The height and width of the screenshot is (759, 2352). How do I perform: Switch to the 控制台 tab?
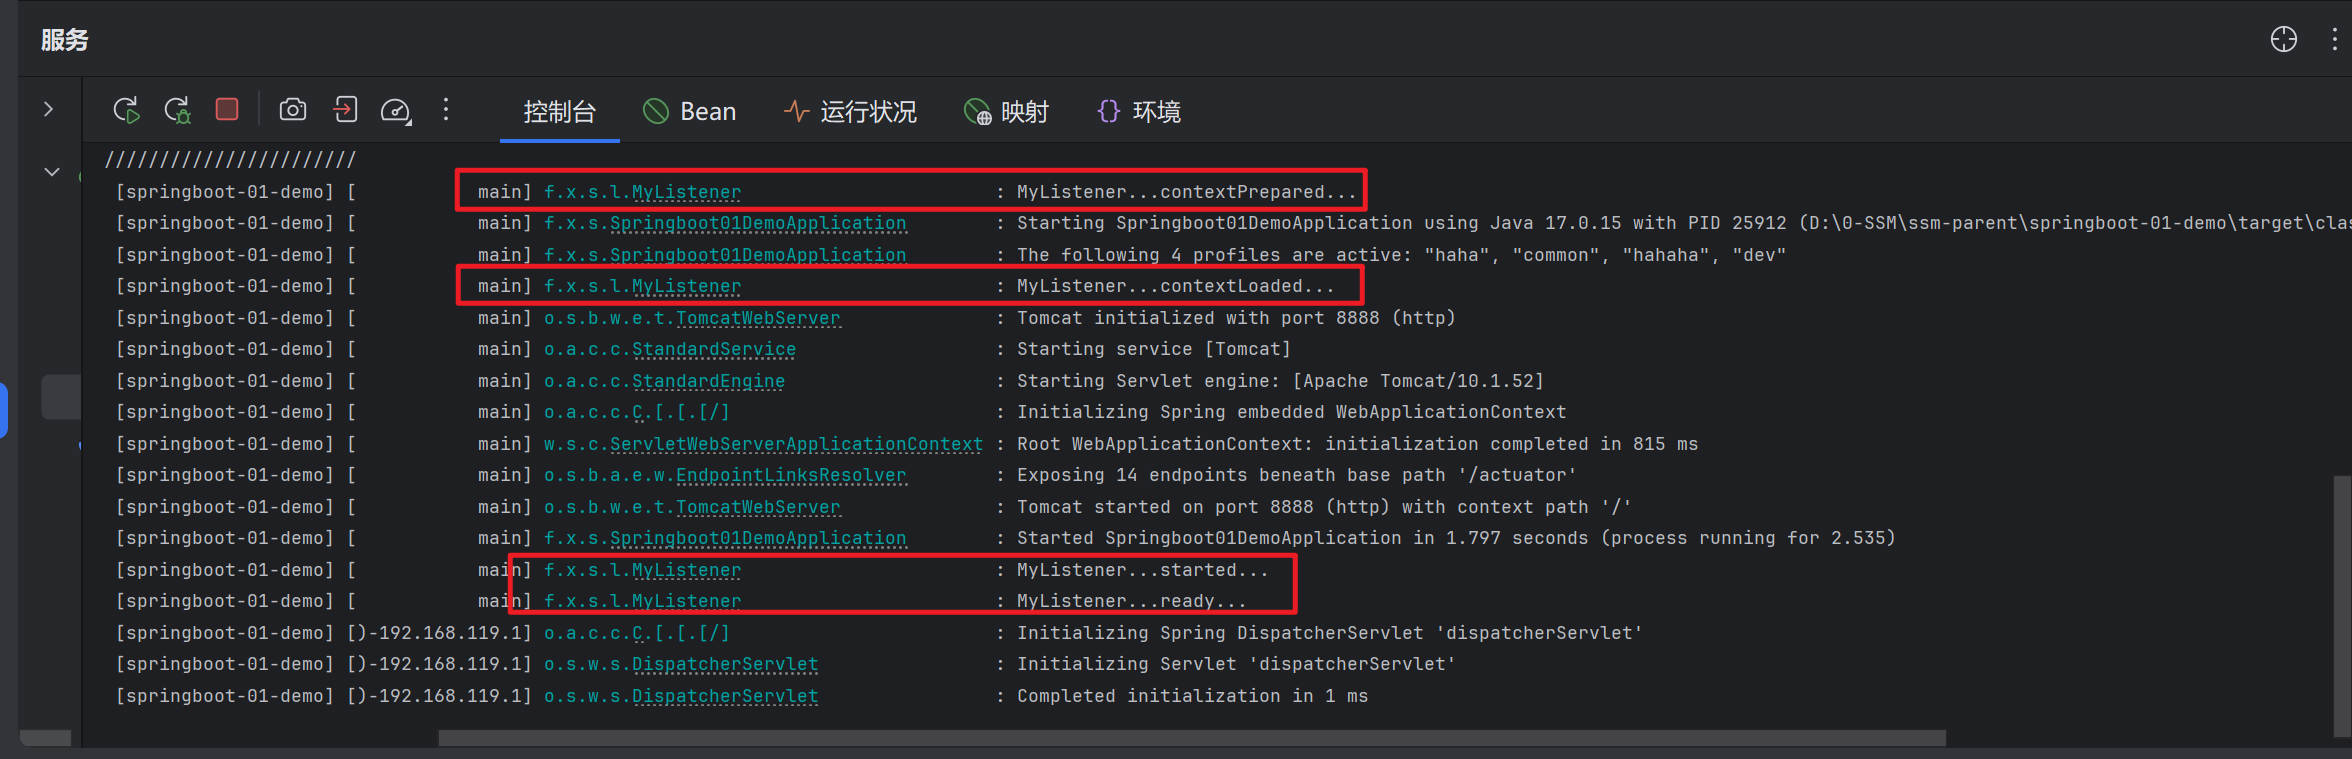coord(559,112)
